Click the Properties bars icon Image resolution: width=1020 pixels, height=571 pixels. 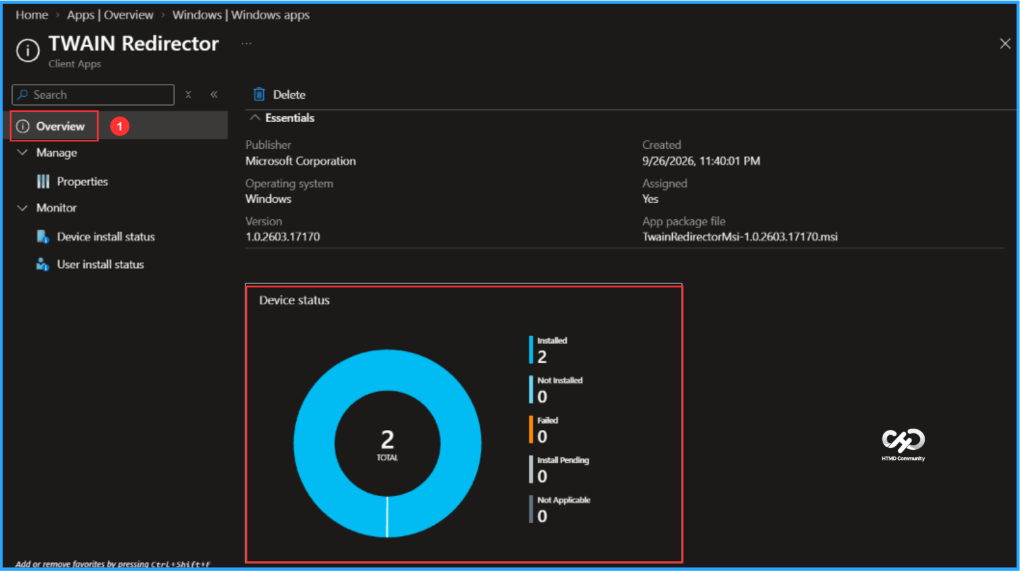[x=43, y=181]
